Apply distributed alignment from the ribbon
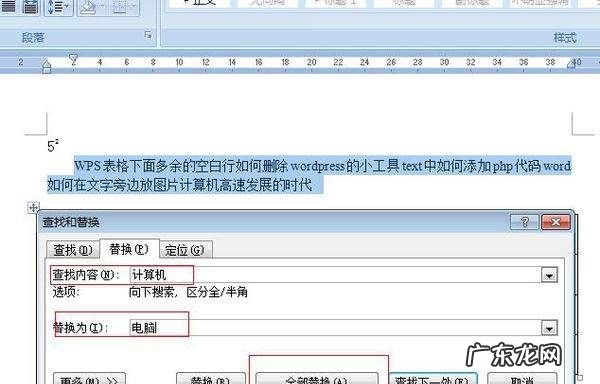Viewport: 600px width, 384px height. (31, 7)
